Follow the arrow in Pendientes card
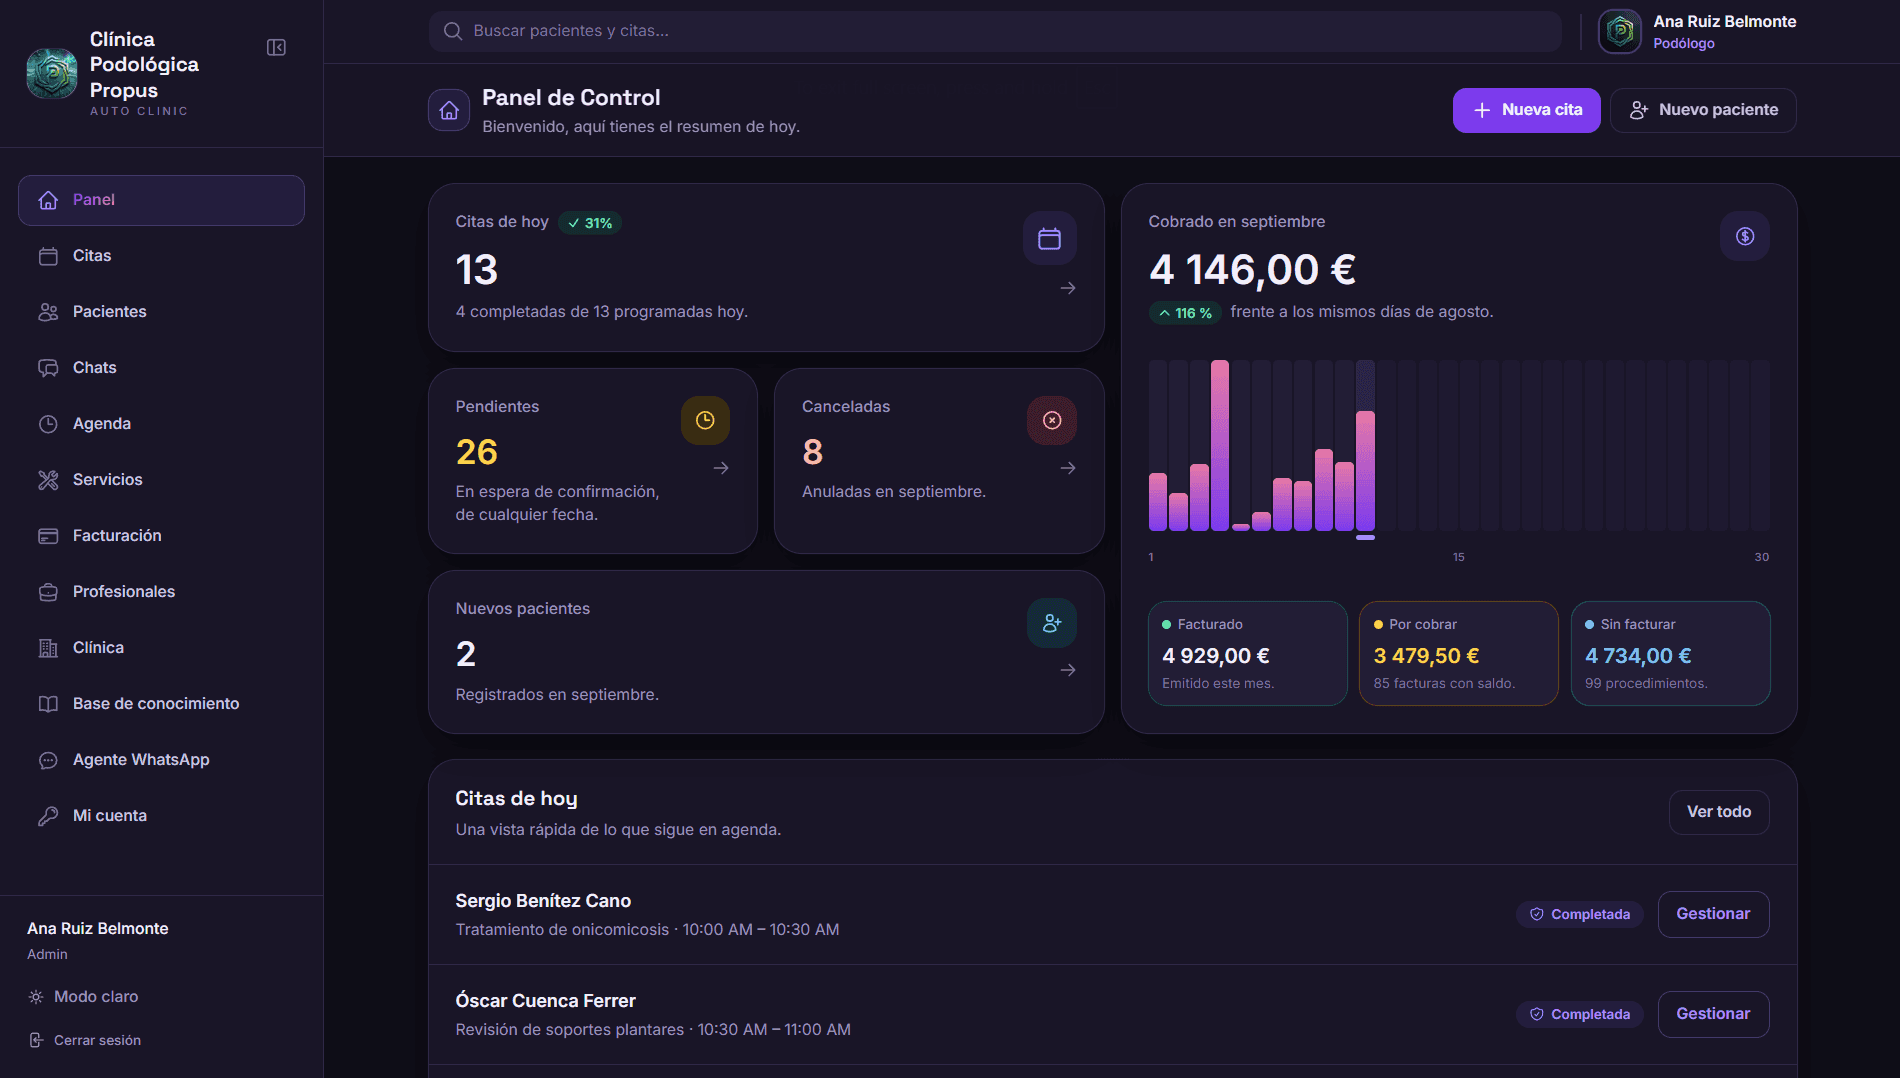The image size is (1900, 1078). tap(721, 468)
